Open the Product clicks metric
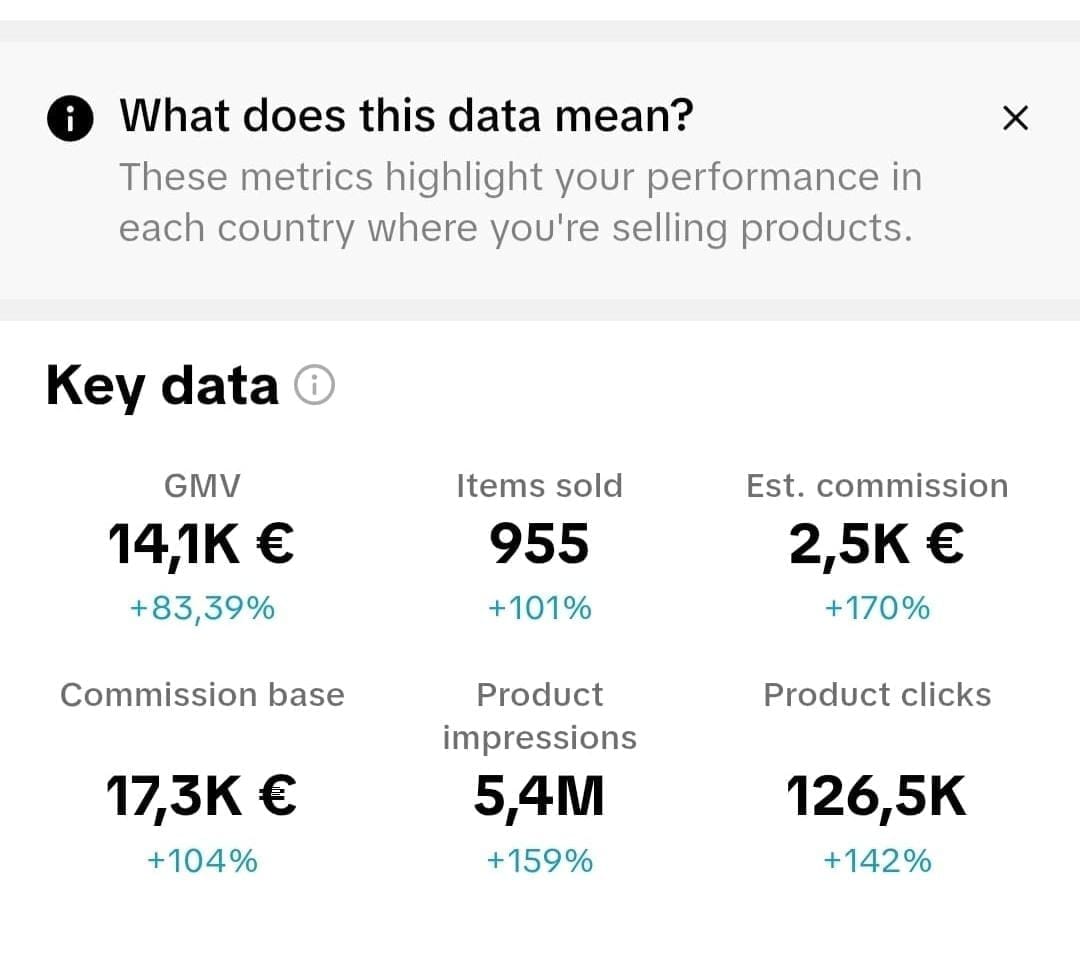 click(x=877, y=695)
